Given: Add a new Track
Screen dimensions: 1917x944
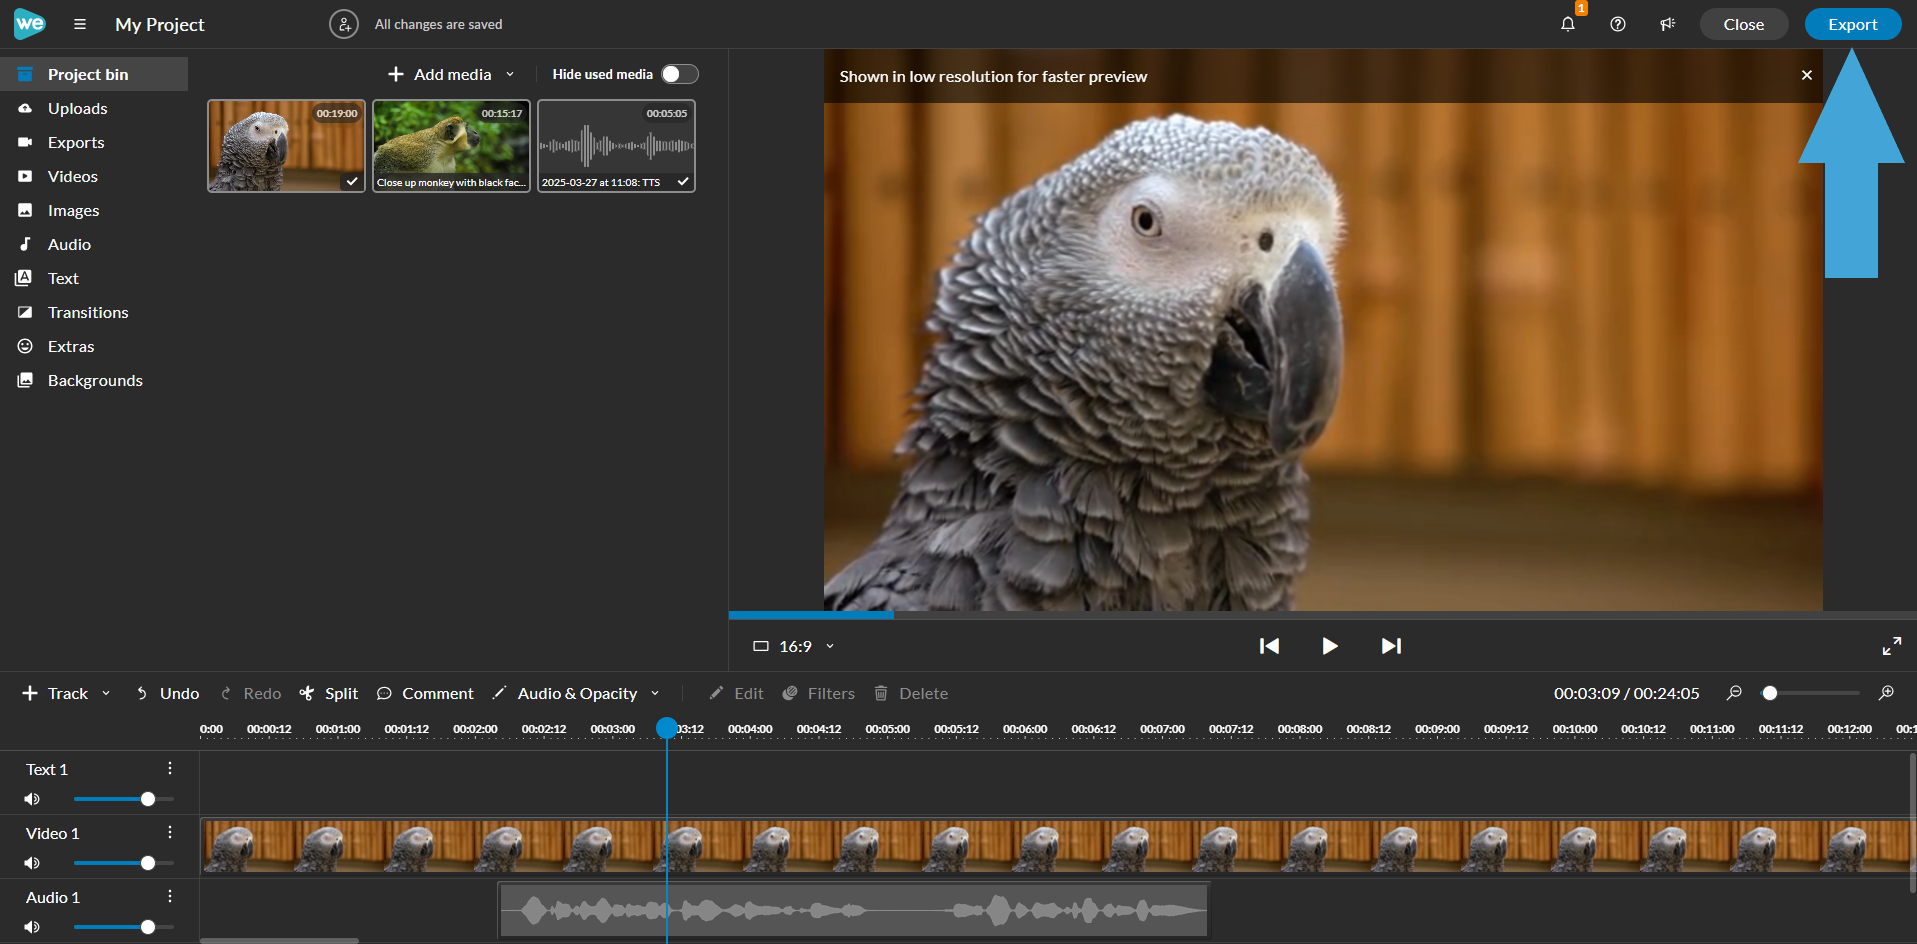Looking at the screenshot, I should pos(55,693).
